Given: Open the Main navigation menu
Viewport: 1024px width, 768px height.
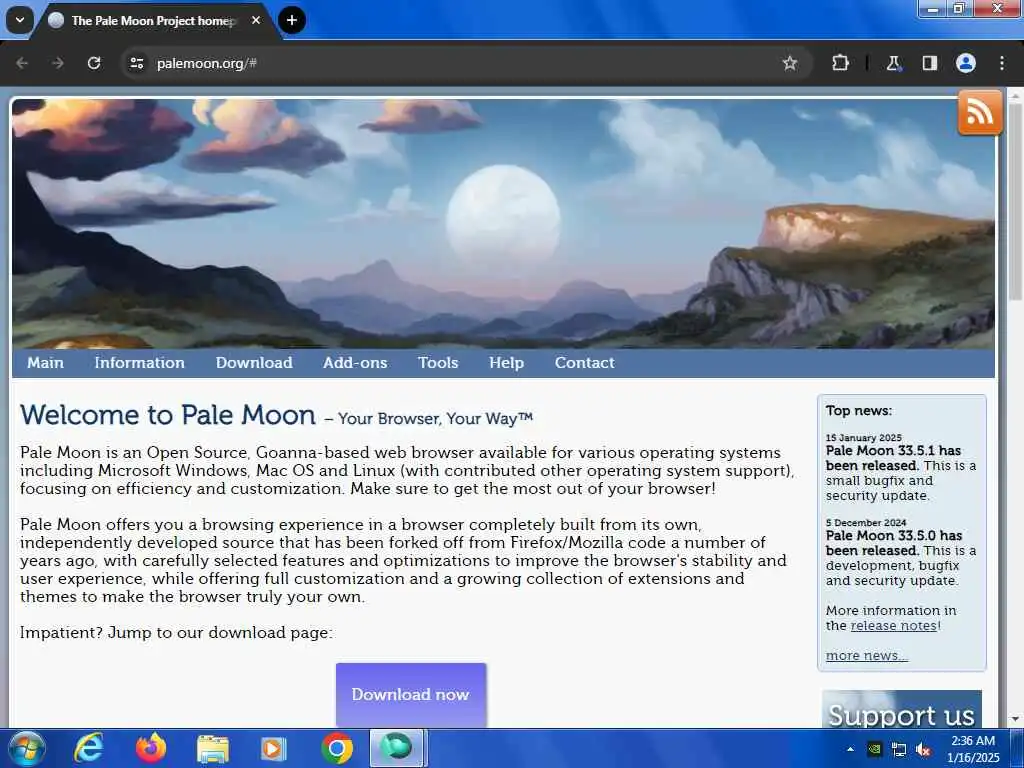Looking at the screenshot, I should (46, 362).
